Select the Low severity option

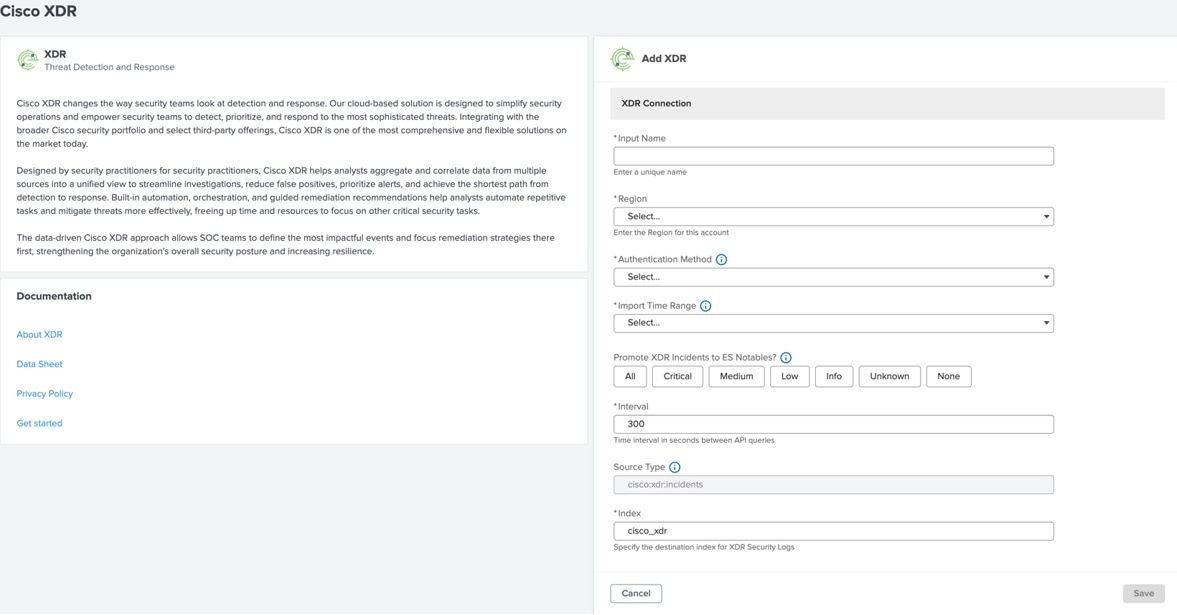(x=789, y=377)
